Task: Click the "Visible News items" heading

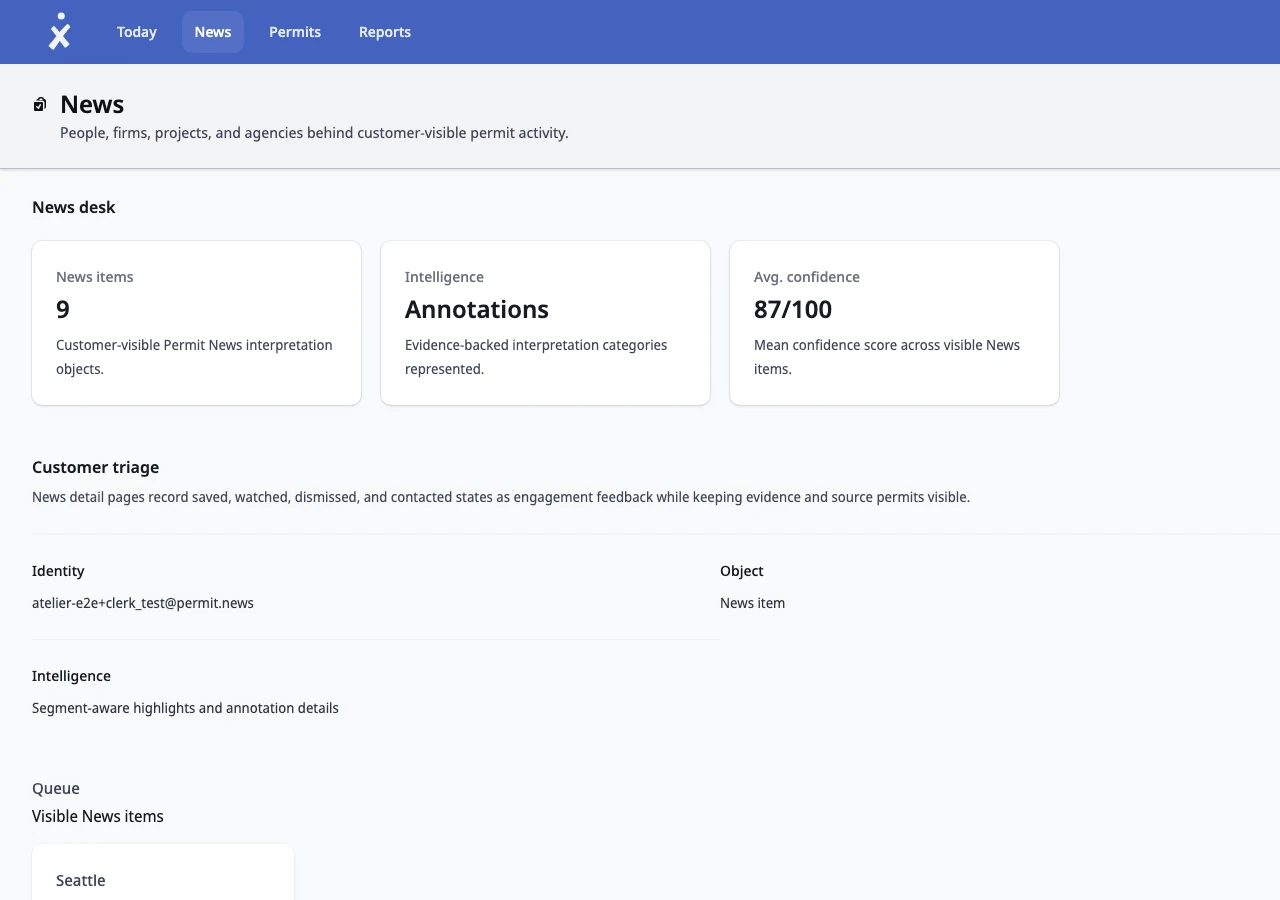Action: point(98,816)
